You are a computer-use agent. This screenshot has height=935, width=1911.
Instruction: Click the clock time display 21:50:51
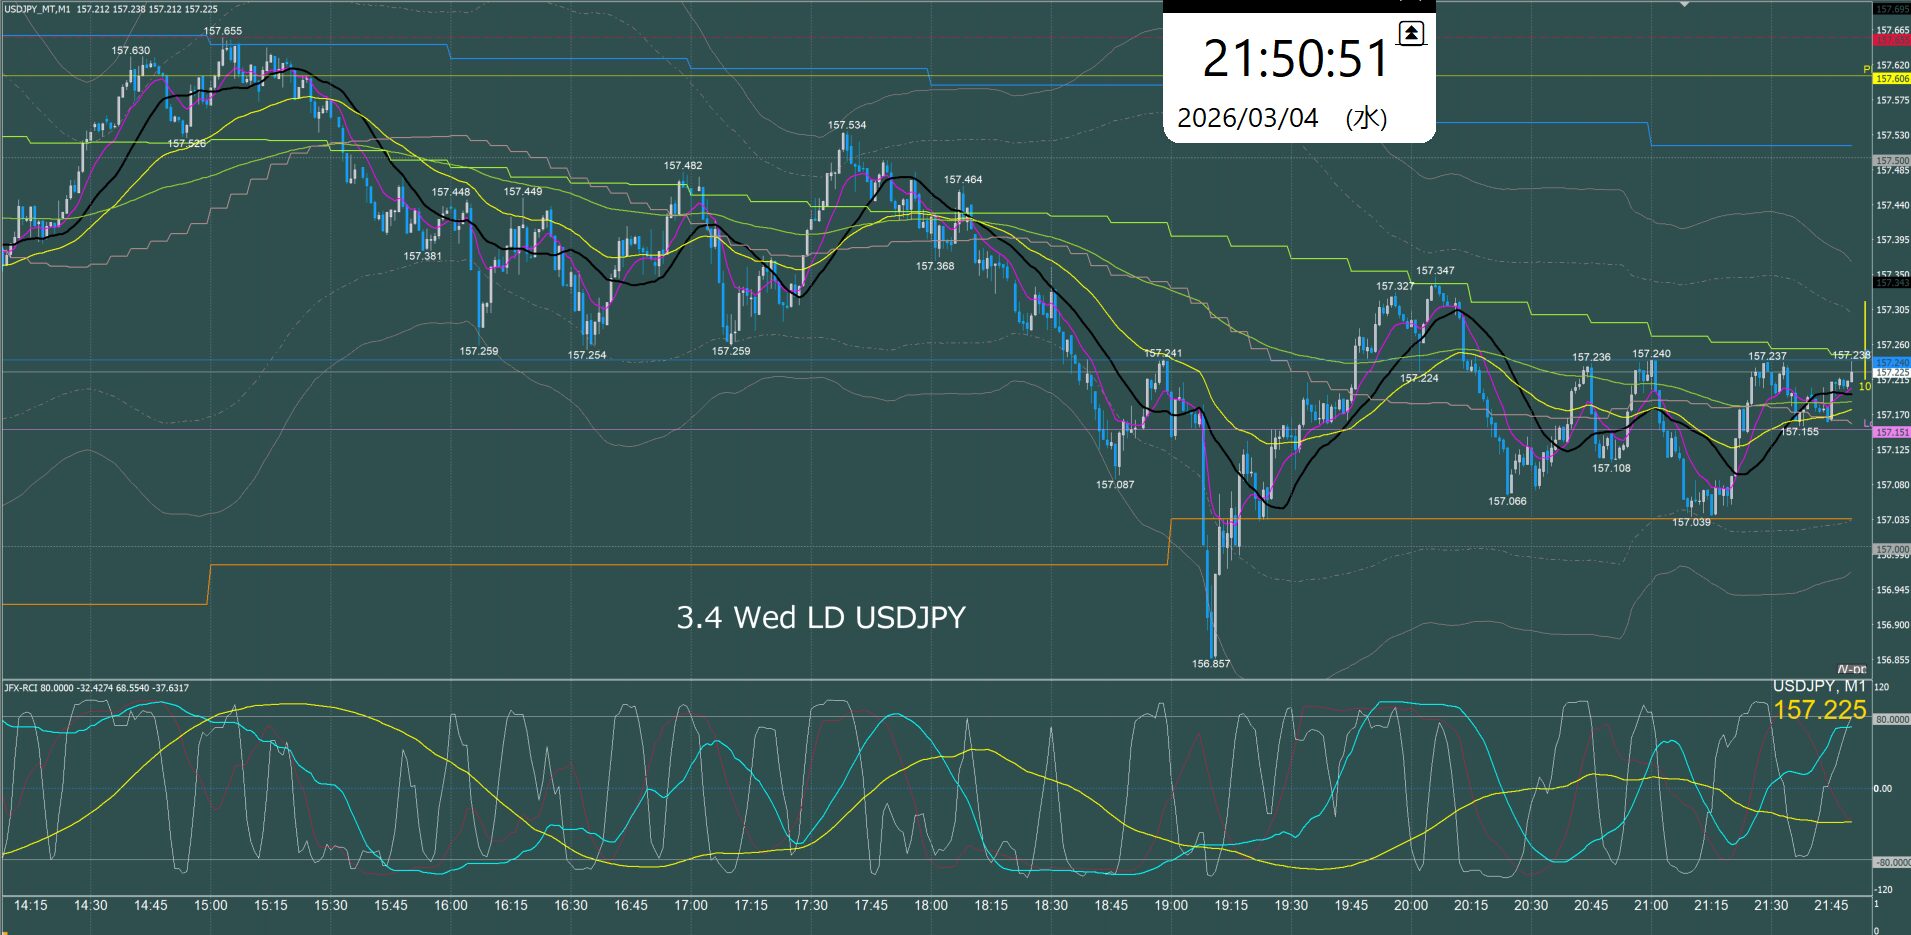[x=1295, y=59]
